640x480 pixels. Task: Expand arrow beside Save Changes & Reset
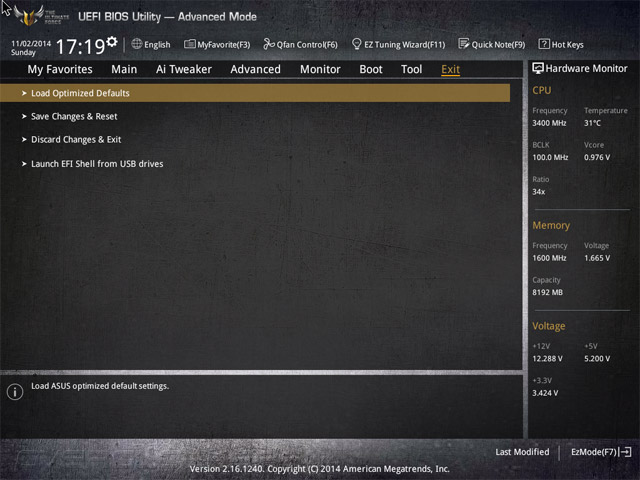click(24, 116)
